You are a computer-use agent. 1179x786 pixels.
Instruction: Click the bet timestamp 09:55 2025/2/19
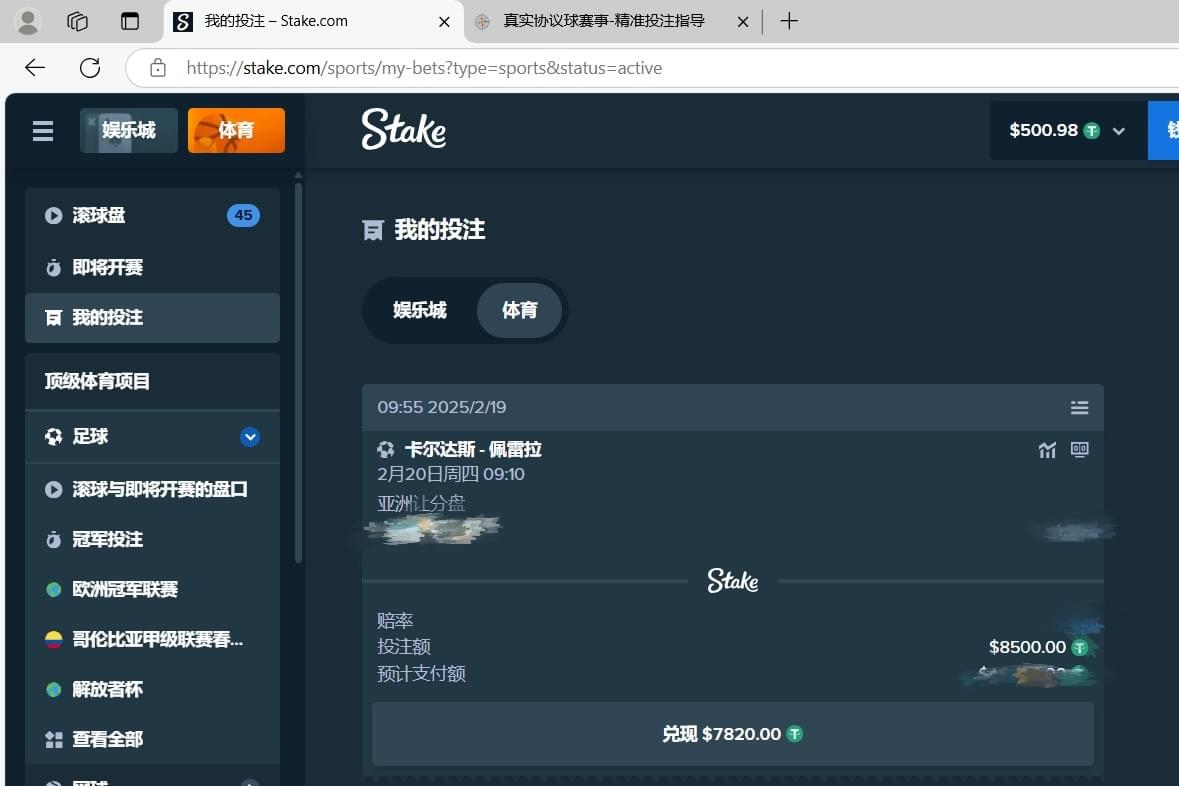coord(441,408)
